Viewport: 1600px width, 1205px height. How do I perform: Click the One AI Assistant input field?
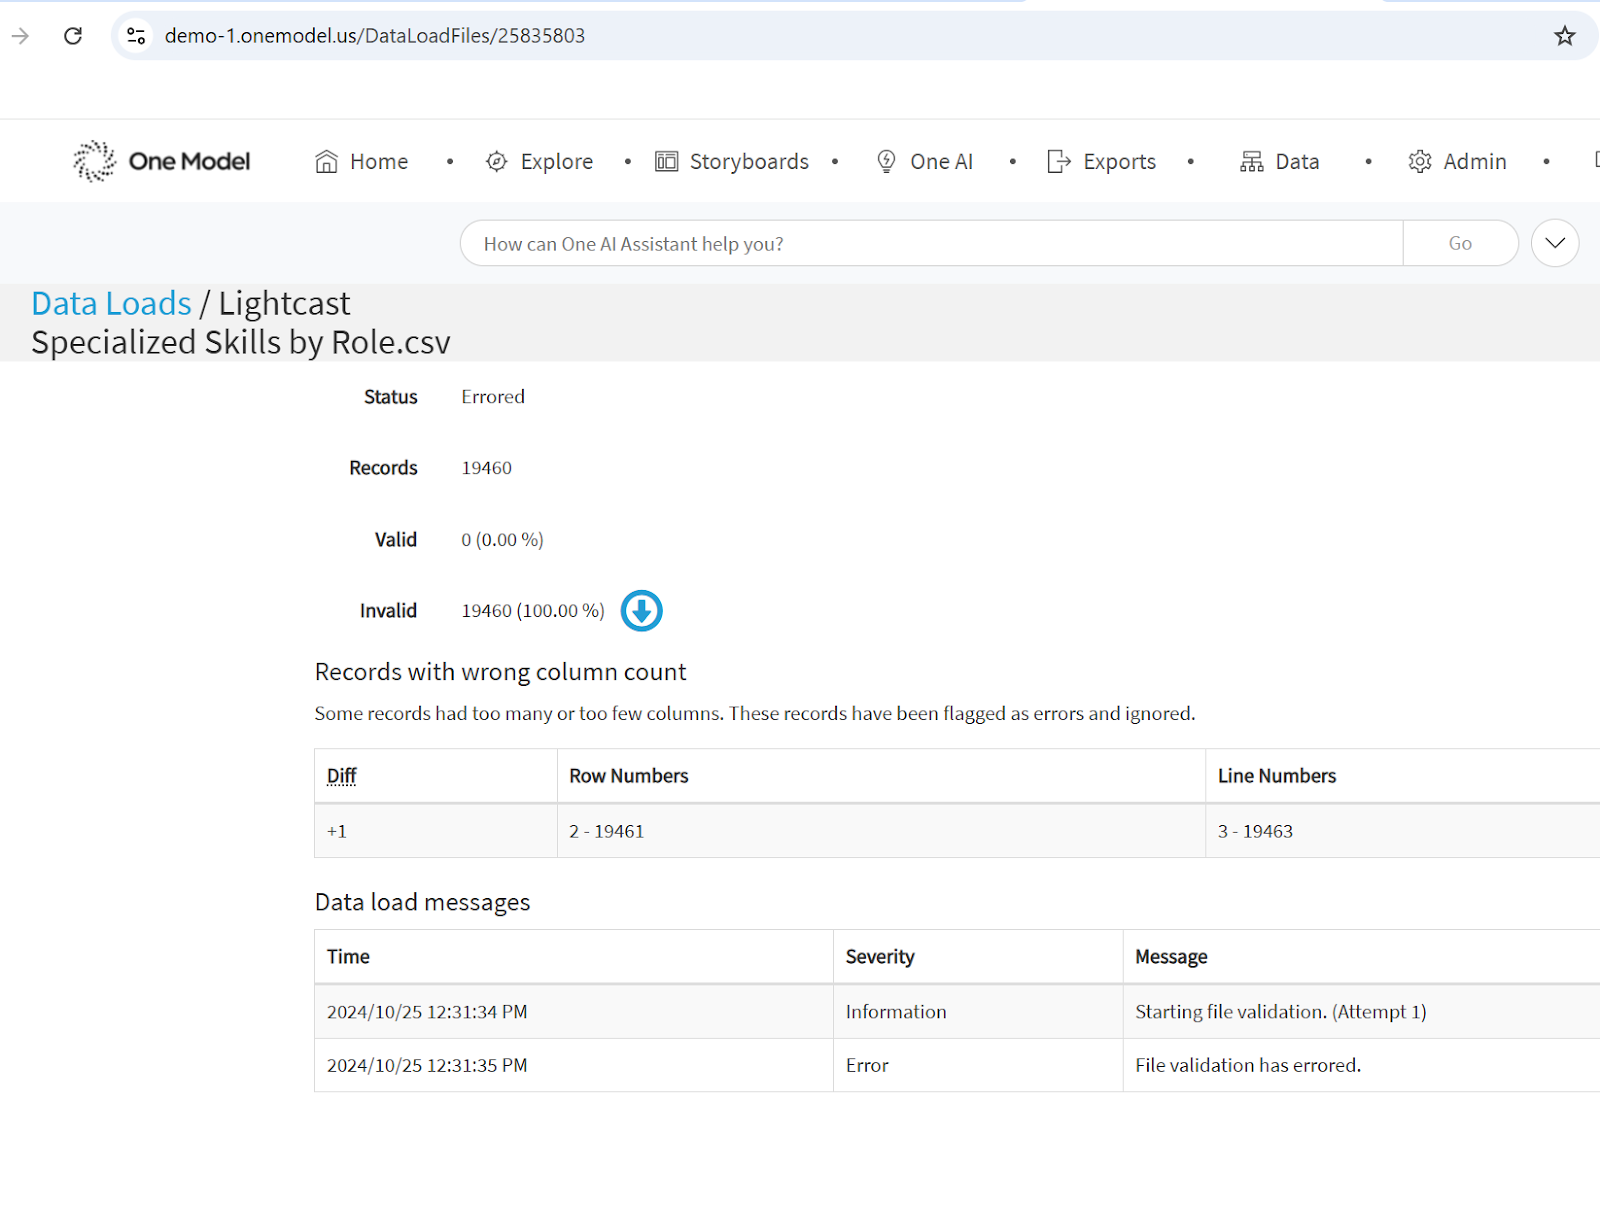[x=930, y=243]
